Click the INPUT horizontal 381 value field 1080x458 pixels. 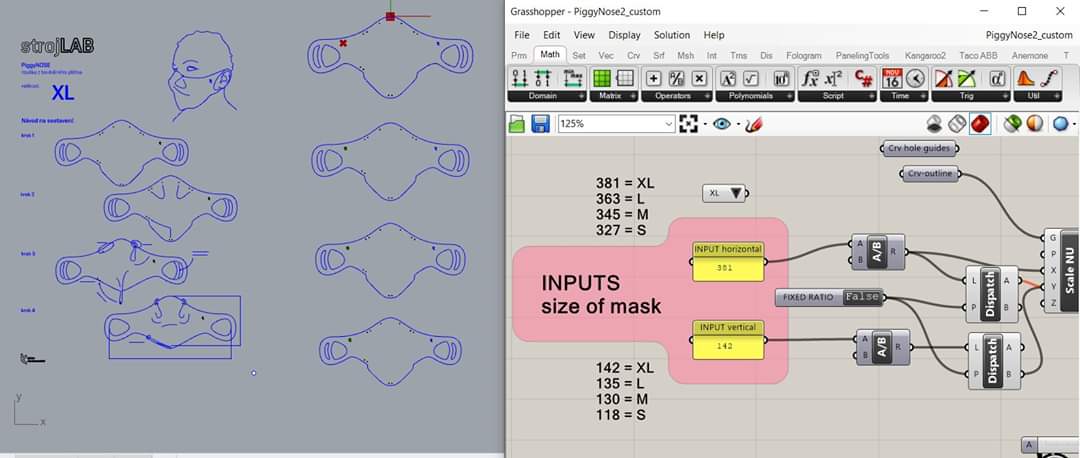[x=727, y=268]
